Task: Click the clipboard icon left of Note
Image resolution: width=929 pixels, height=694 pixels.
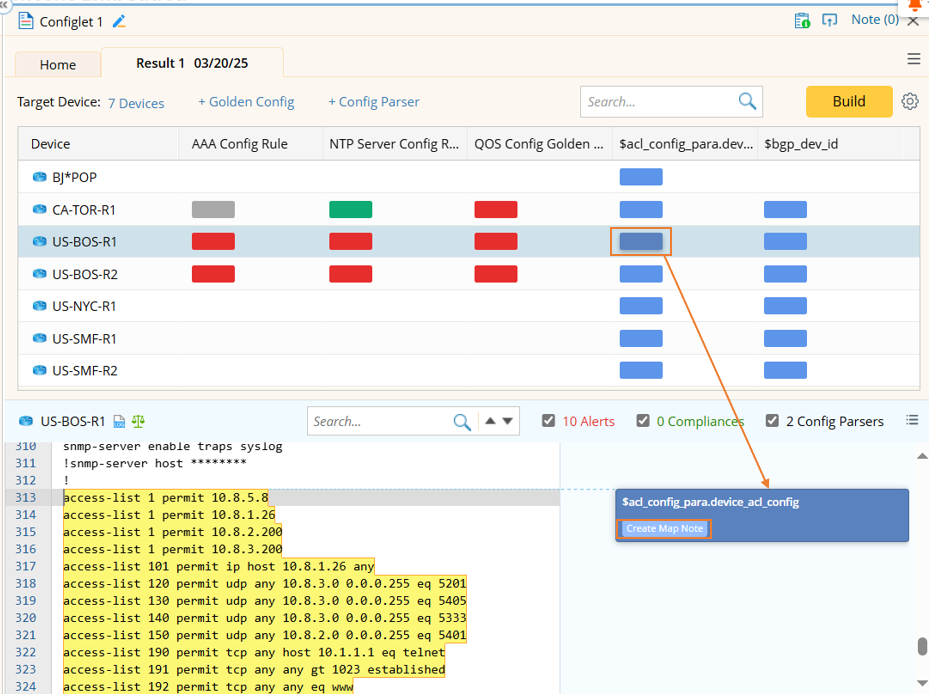Action: coord(802,20)
